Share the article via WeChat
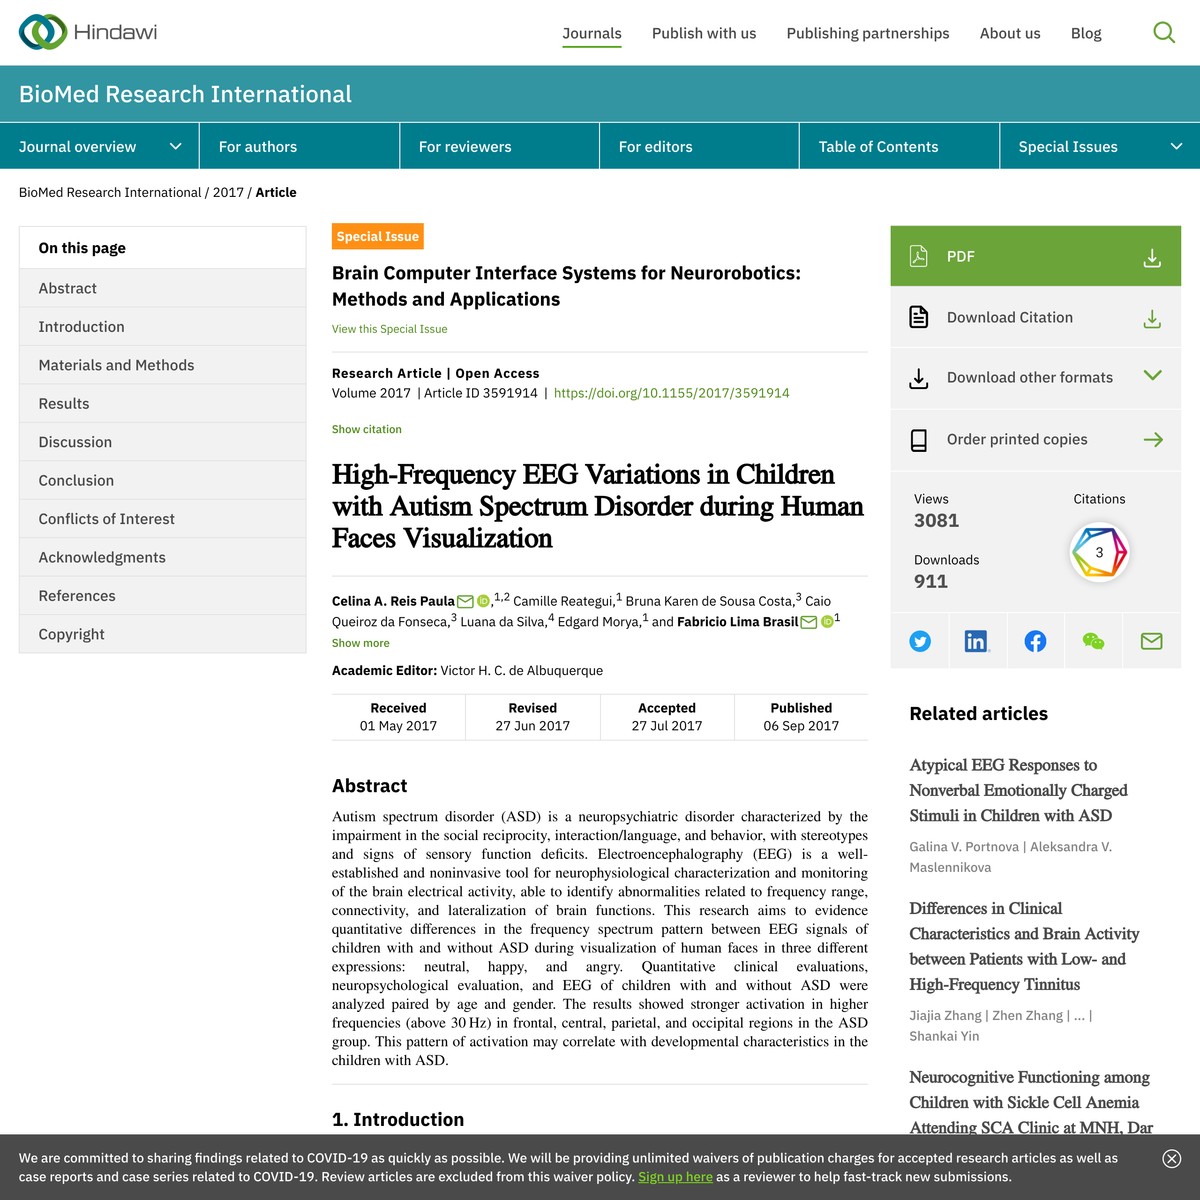Viewport: 1200px width, 1200px height. click(x=1093, y=641)
